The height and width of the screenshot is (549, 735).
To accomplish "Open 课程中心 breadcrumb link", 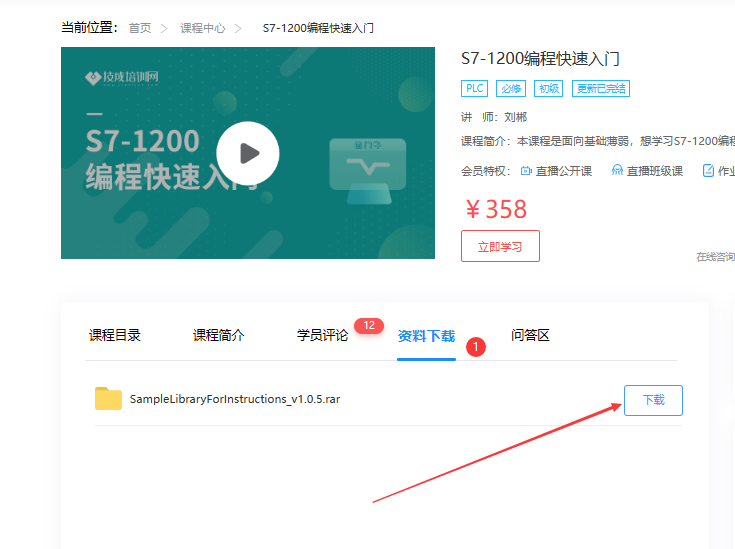I will 202,28.
